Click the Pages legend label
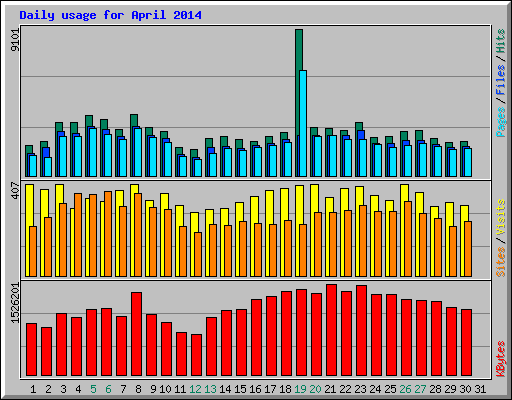Screen dimensions: 512x400 (500, 122)
